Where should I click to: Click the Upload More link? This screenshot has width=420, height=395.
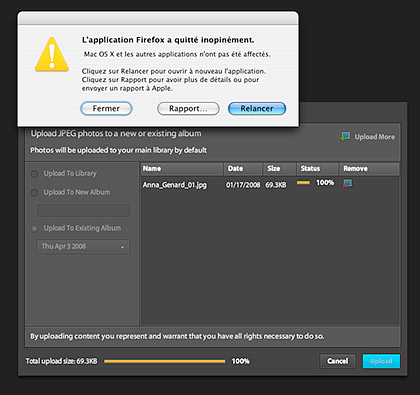pos(374,137)
